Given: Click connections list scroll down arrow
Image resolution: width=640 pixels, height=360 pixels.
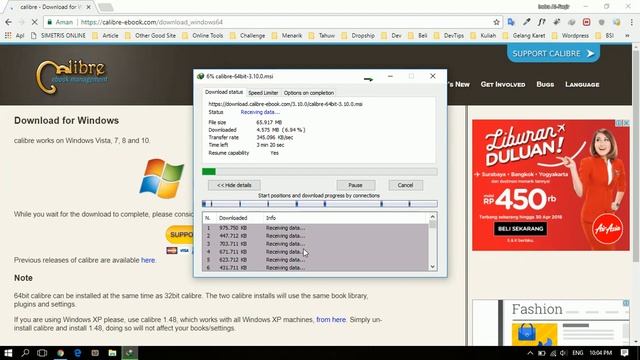Looking at the screenshot, I should click(x=433, y=267).
